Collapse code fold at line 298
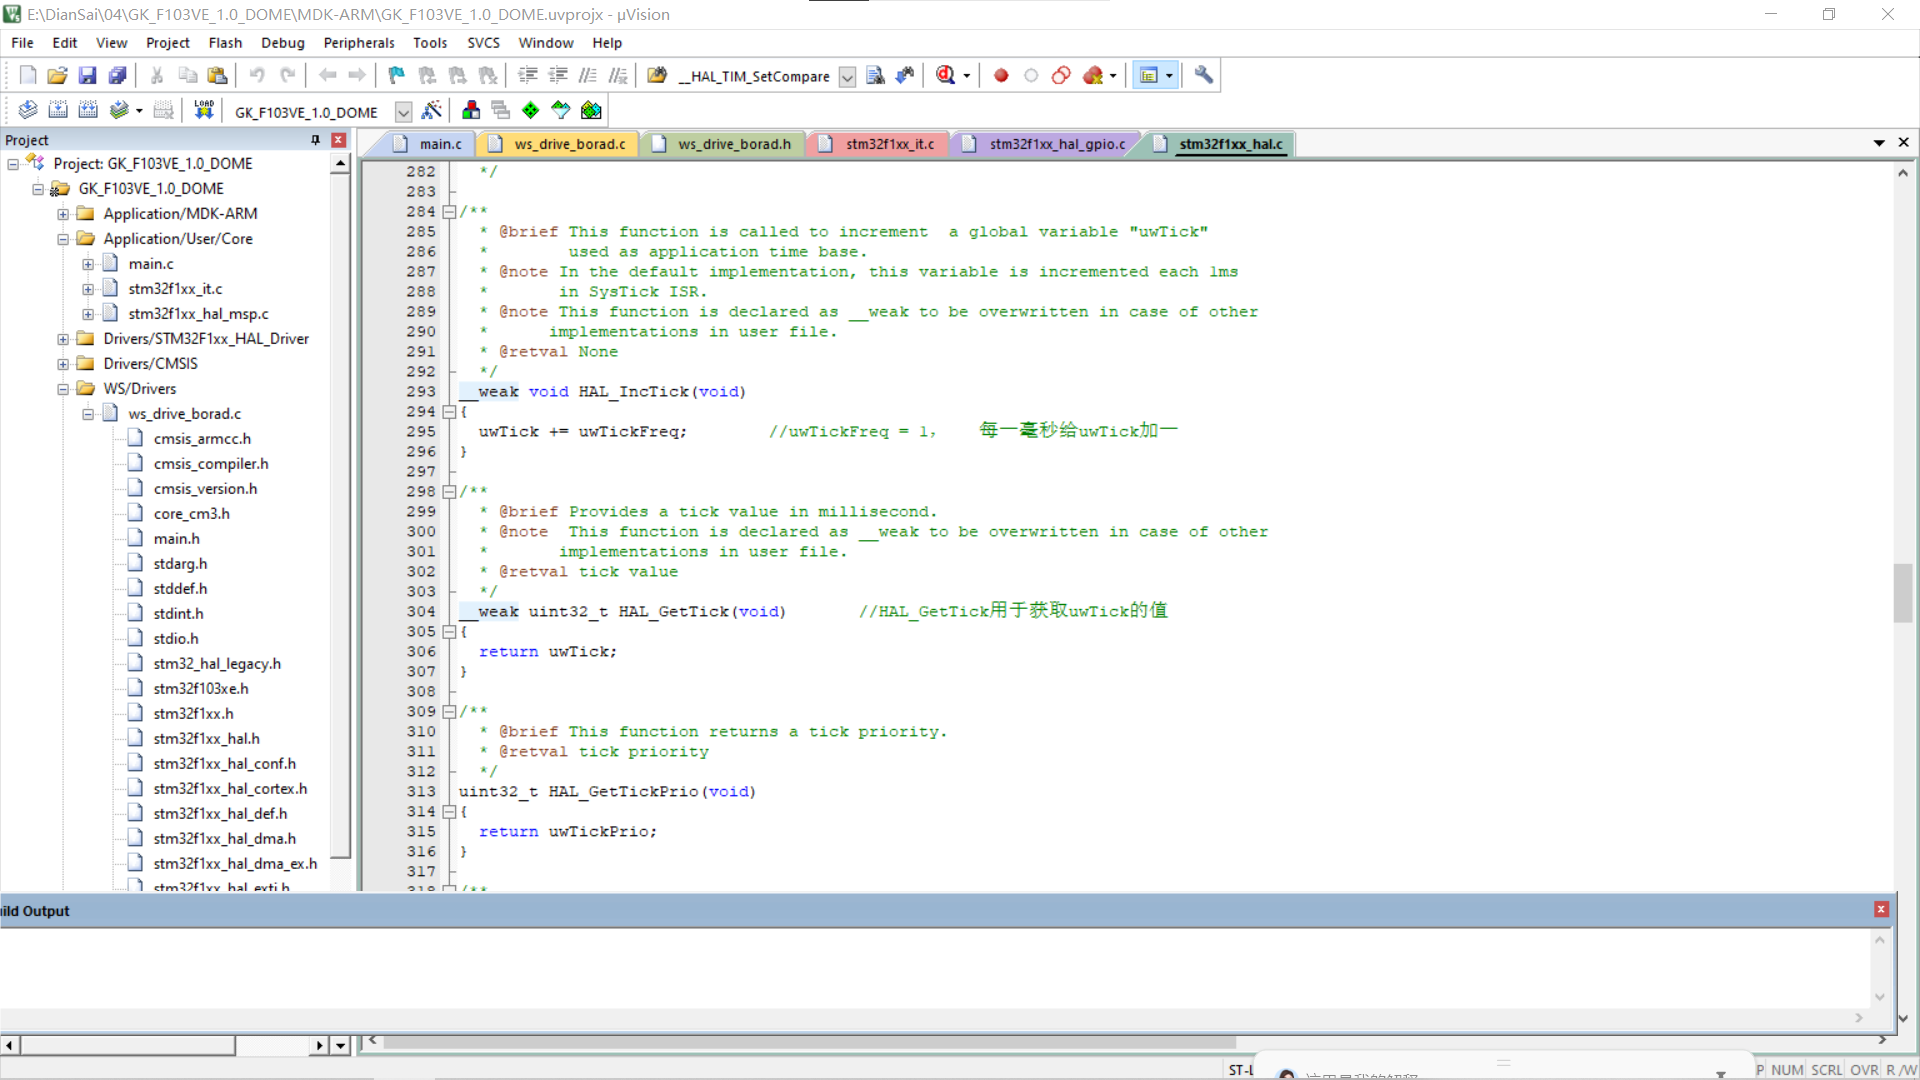This screenshot has height=1080, width=1920. 449,491
